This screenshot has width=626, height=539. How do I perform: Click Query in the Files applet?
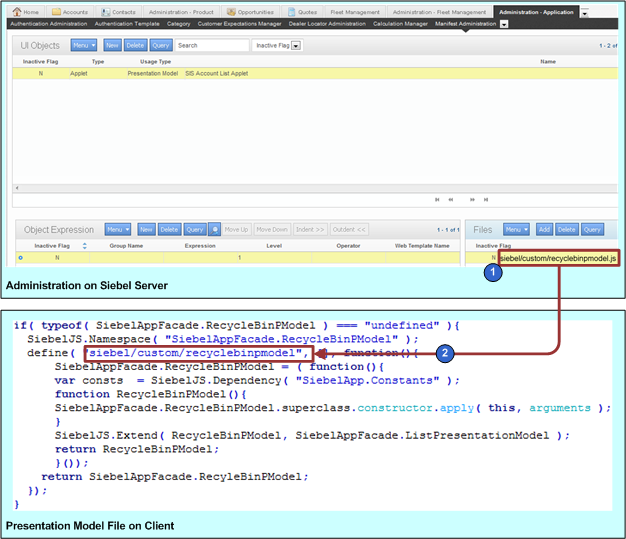592,230
